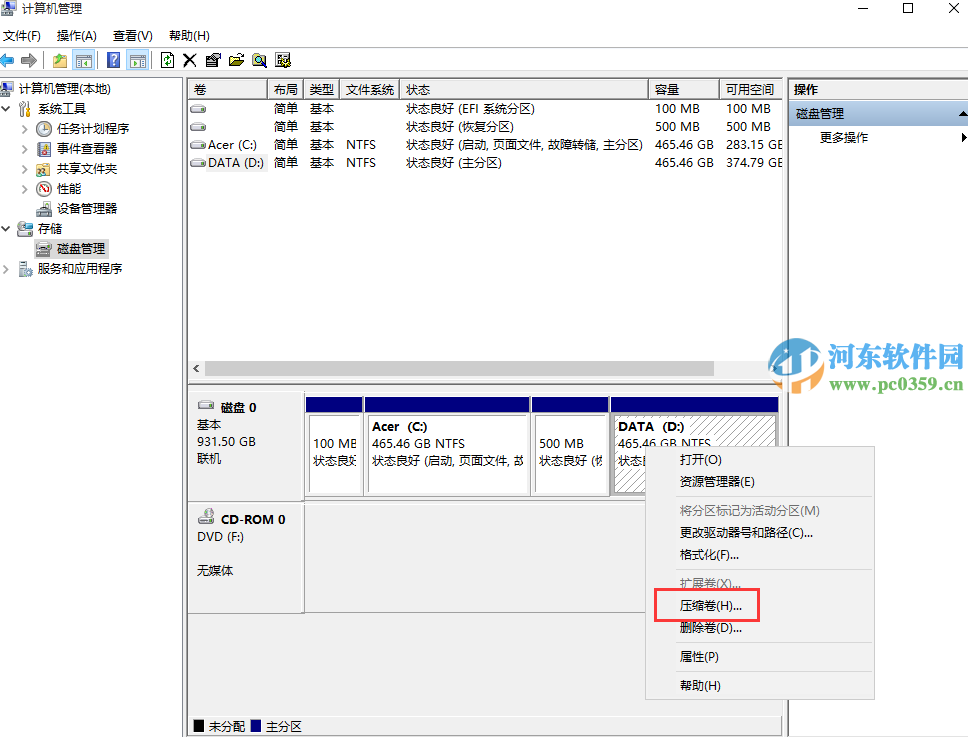Click the refresh icon on the toolbar
Viewport: 968px width, 737px height.
point(166,59)
